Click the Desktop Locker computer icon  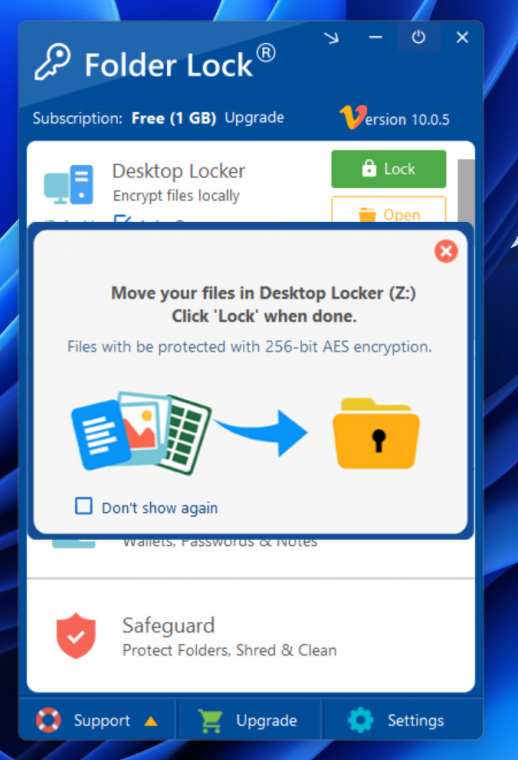pos(68,185)
